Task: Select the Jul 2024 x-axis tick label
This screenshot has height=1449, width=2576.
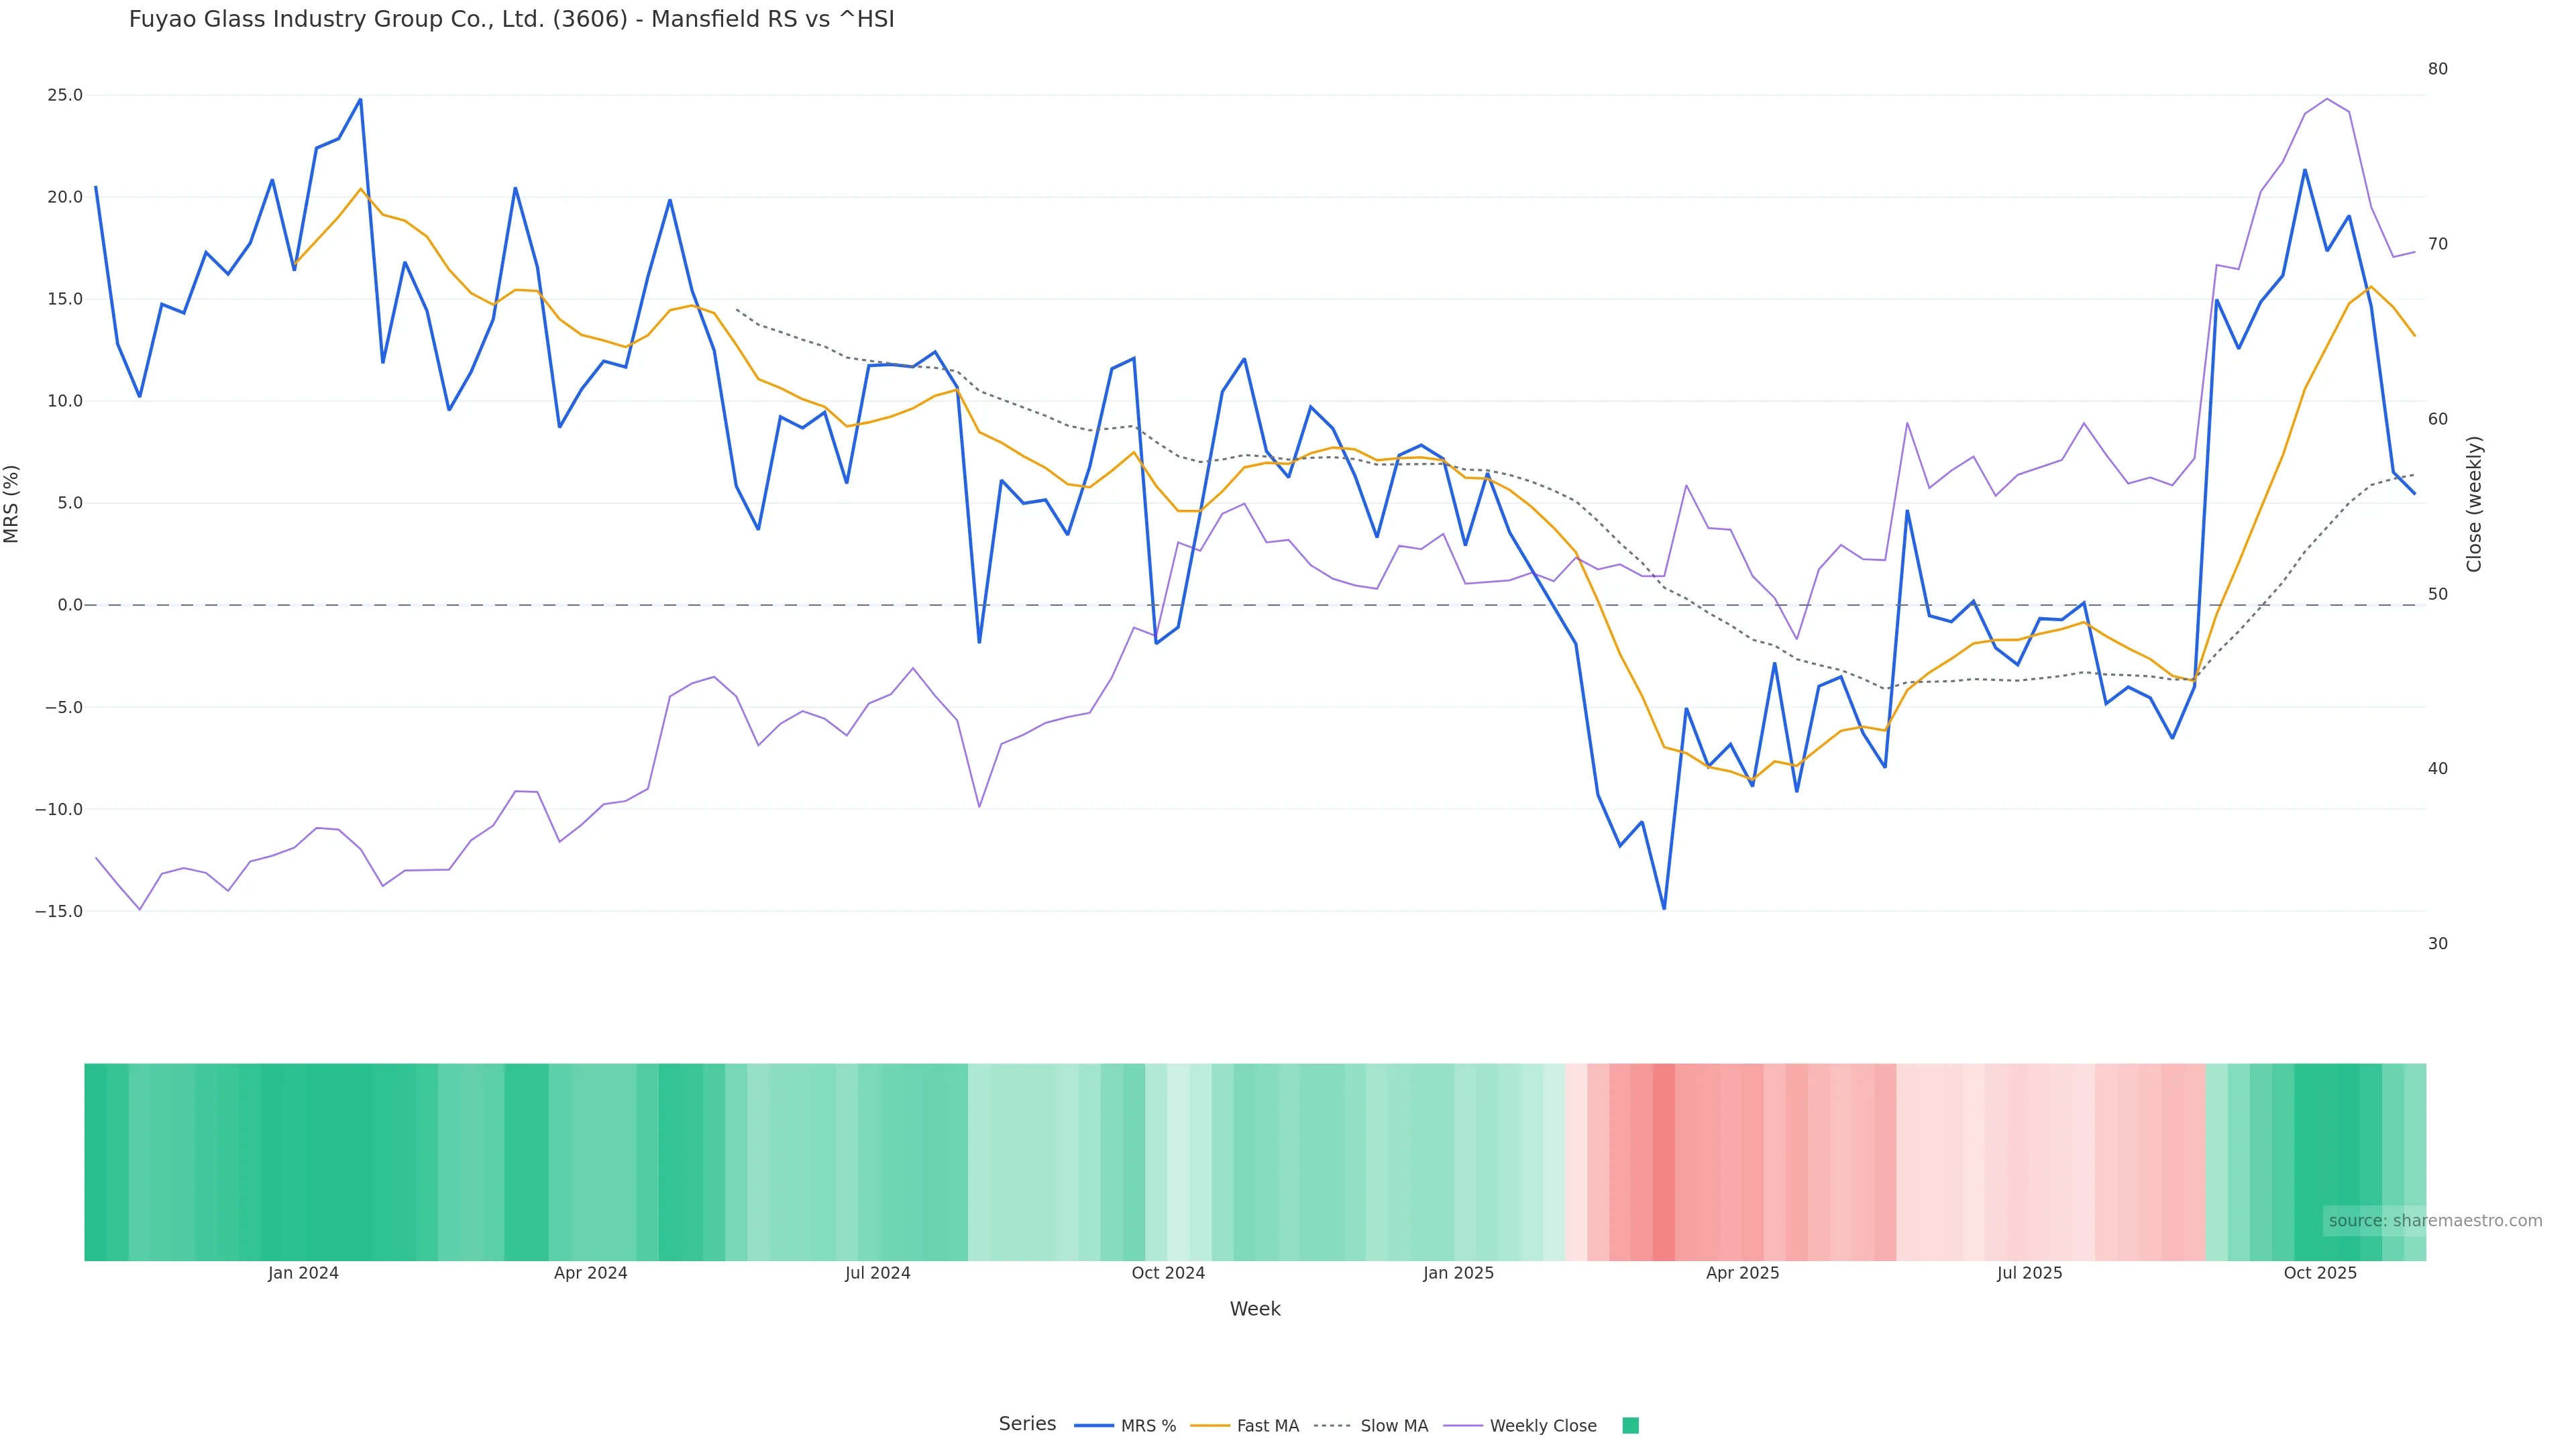Action: pyautogui.click(x=877, y=1273)
